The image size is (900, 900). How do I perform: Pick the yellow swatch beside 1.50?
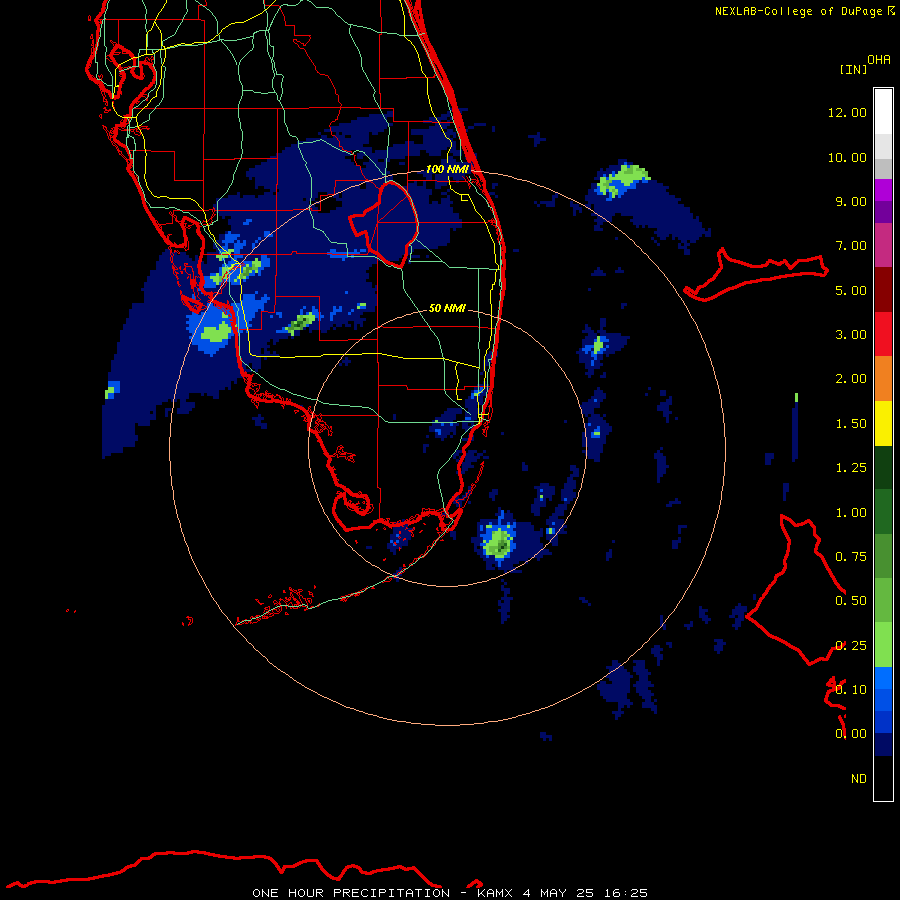click(883, 423)
